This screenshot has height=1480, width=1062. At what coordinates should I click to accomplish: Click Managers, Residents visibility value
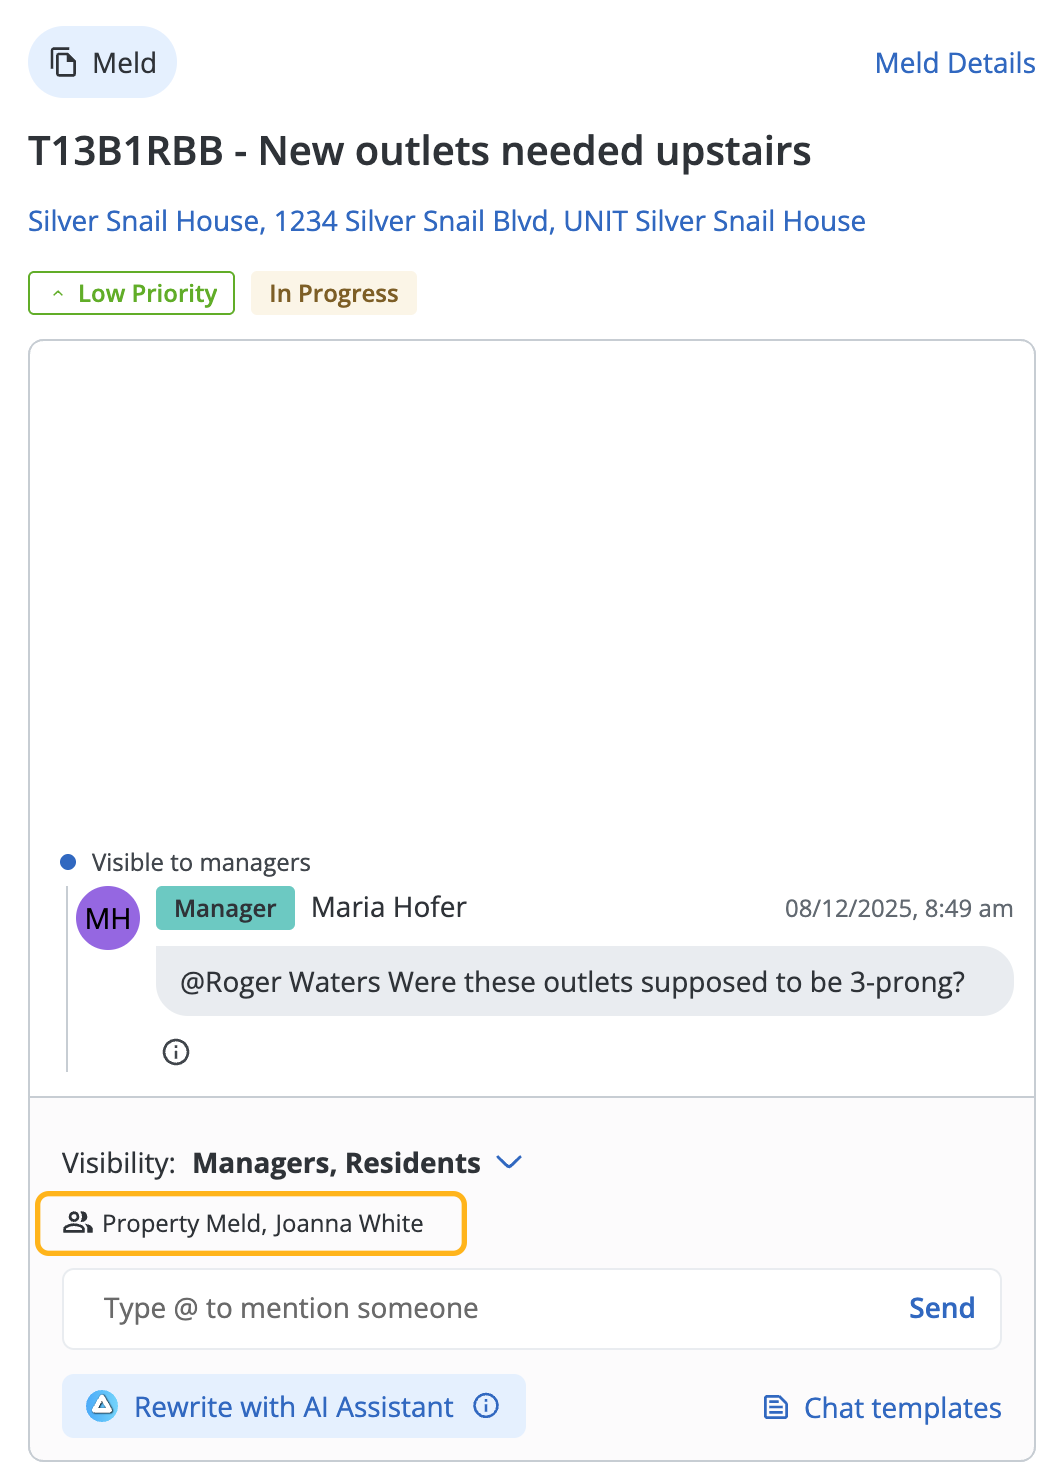click(336, 1163)
